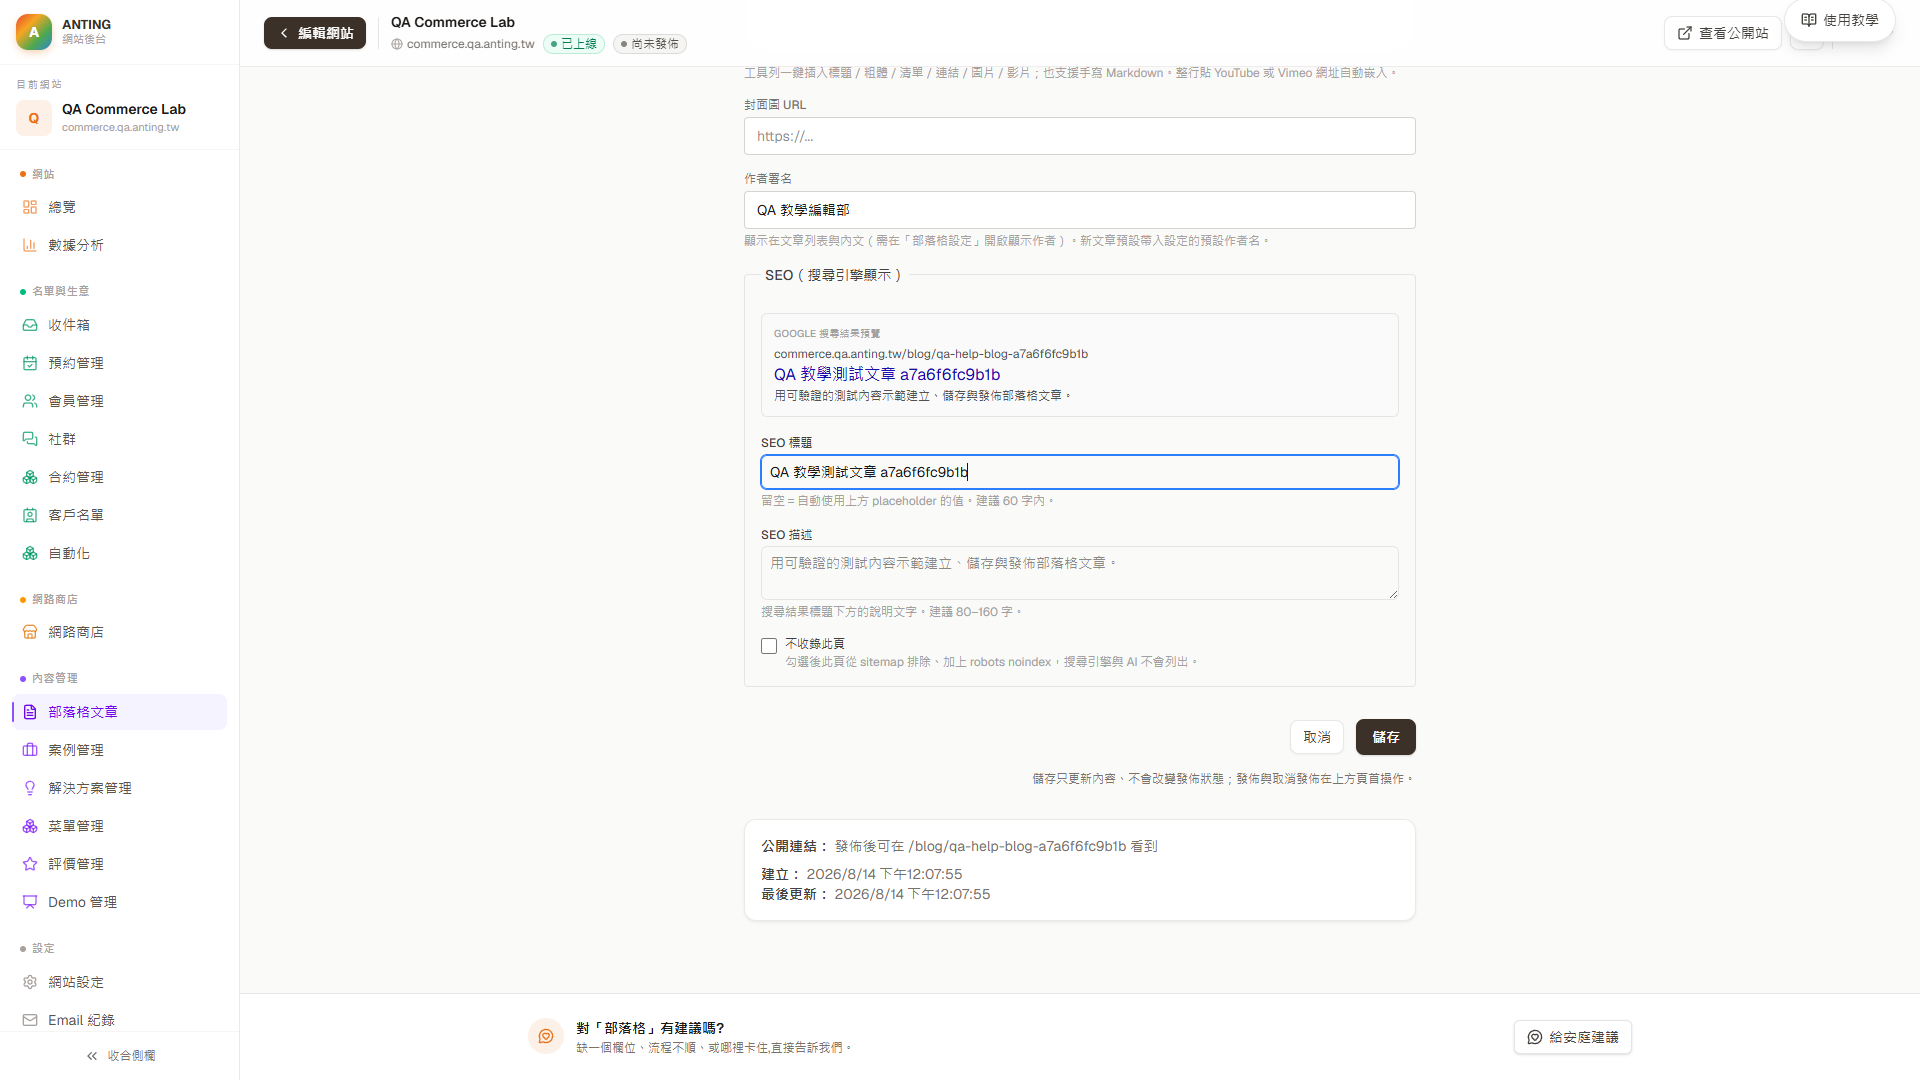The width and height of the screenshot is (1920, 1080).
Task: Open 案例管理 briefcase icon
Action: pos(30,750)
